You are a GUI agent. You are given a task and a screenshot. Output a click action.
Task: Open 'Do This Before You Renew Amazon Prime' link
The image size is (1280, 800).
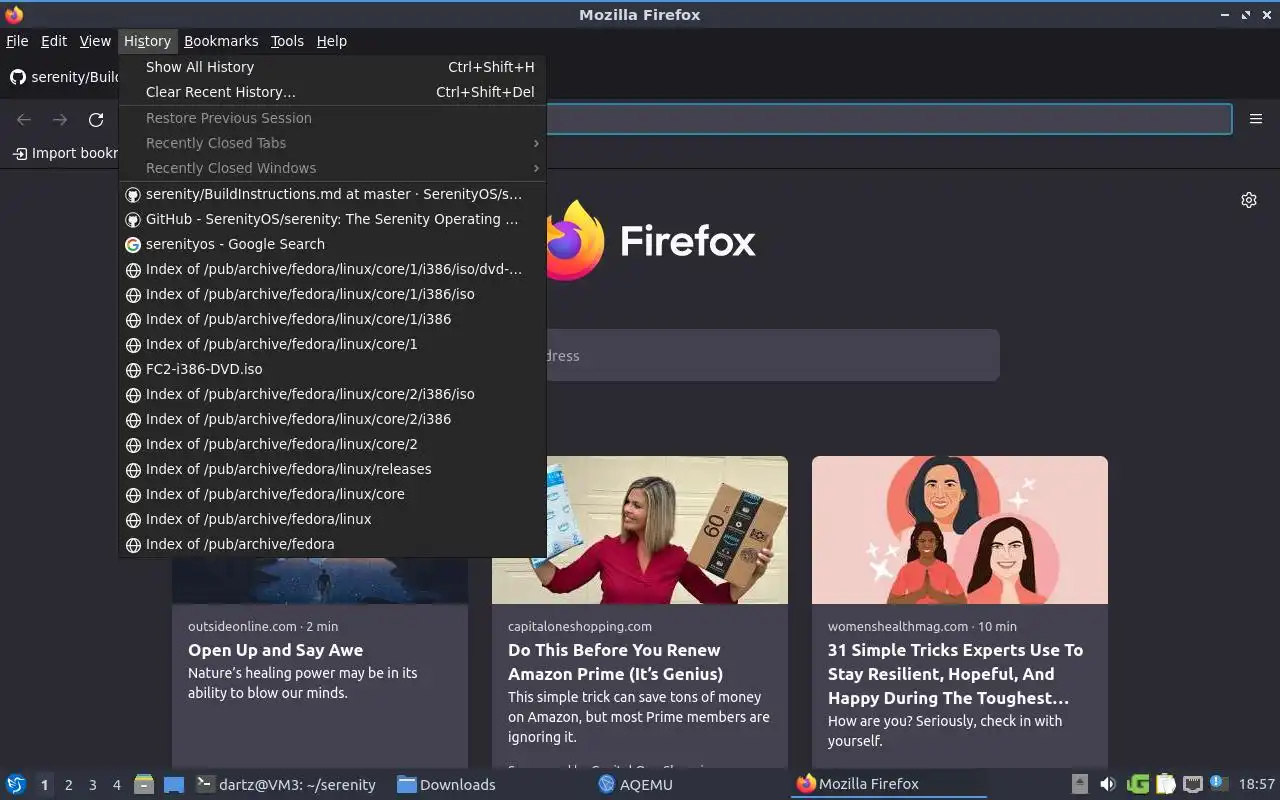[x=616, y=662]
